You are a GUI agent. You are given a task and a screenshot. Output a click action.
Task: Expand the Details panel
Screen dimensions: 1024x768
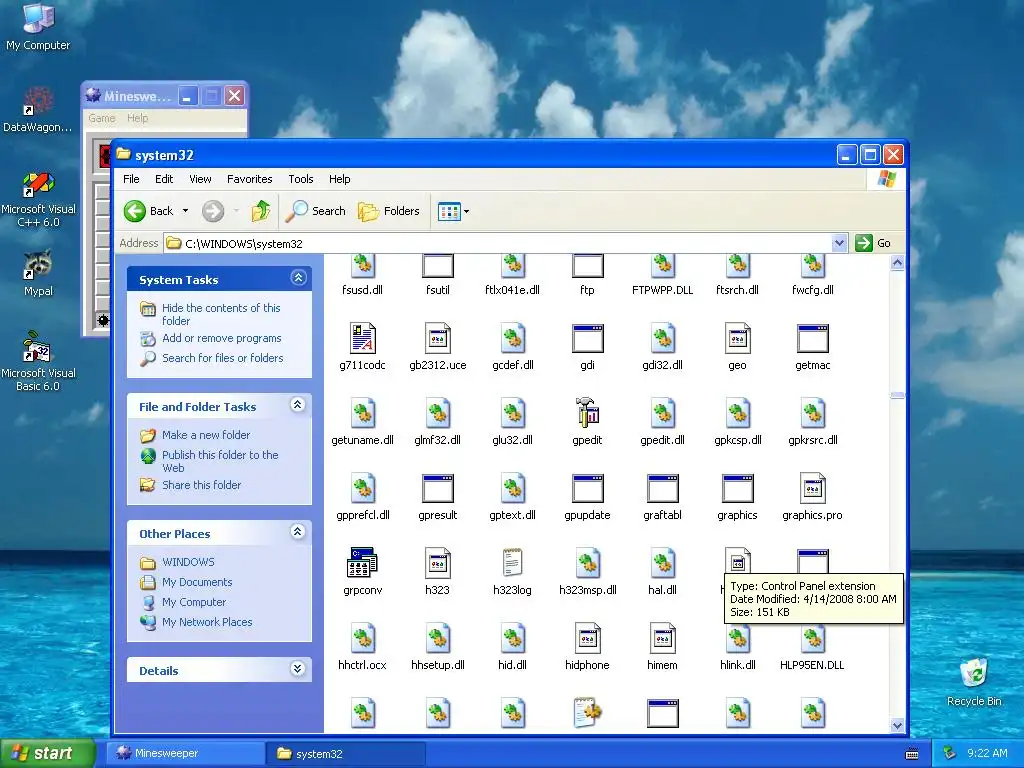[298, 669]
